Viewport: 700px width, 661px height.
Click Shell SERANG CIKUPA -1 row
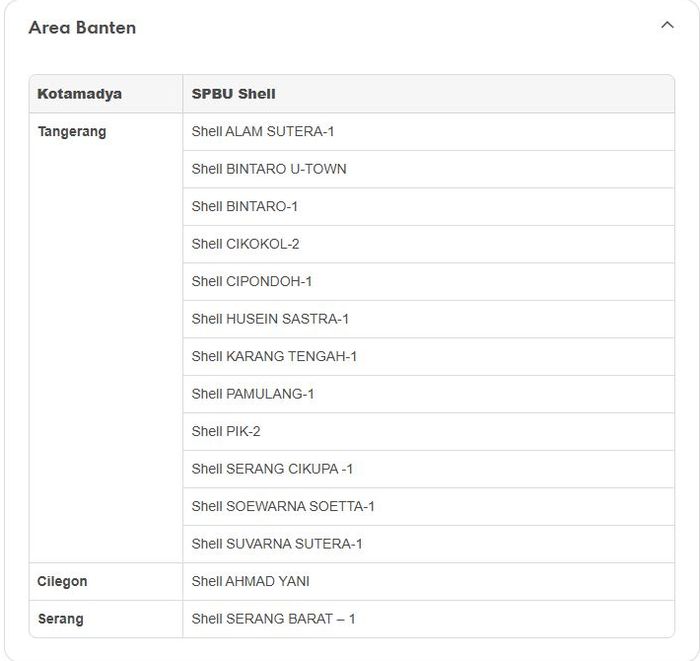pyautogui.click(x=272, y=469)
